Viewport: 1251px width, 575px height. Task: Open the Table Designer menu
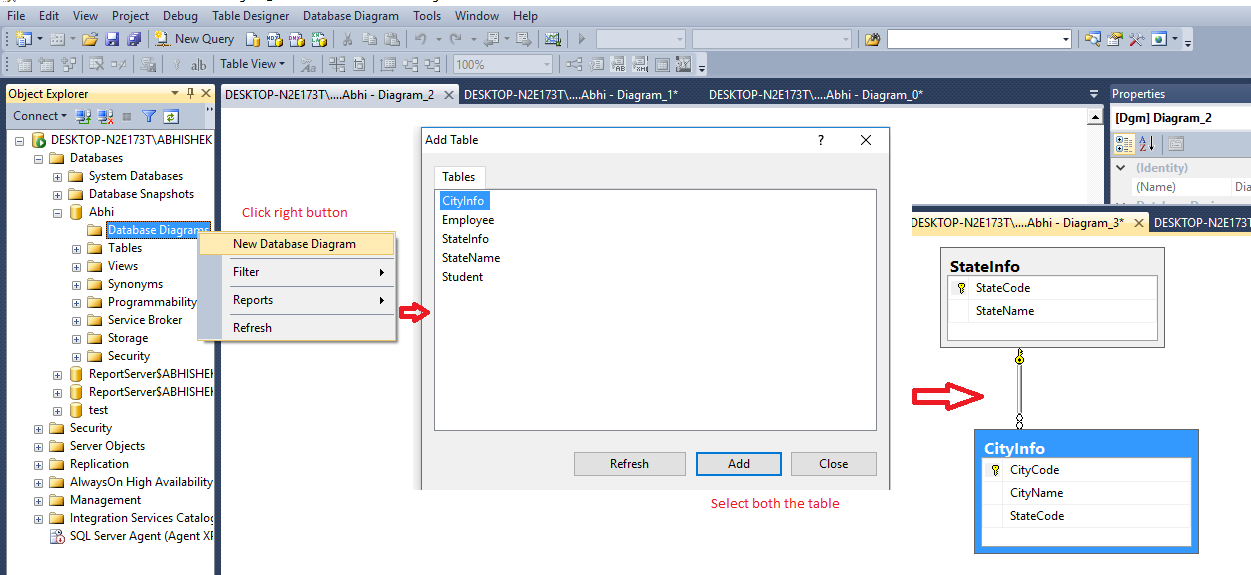pyautogui.click(x=250, y=16)
